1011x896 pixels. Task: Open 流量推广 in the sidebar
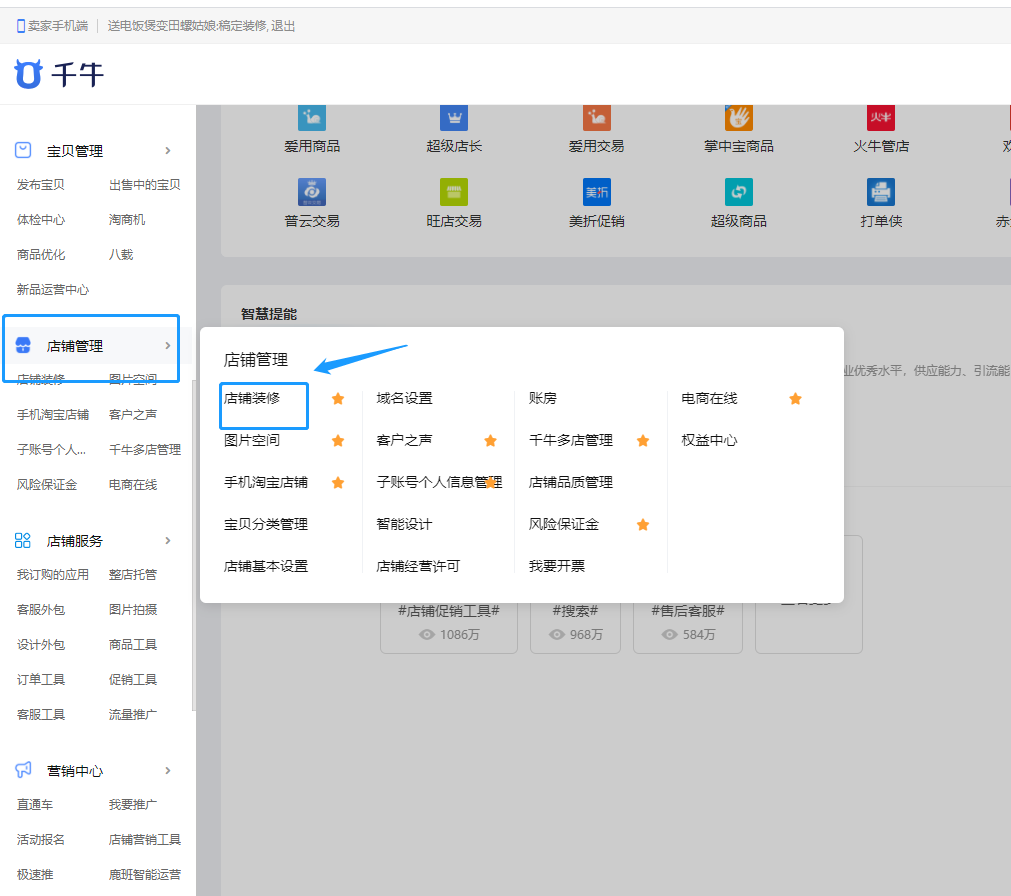tap(133, 714)
